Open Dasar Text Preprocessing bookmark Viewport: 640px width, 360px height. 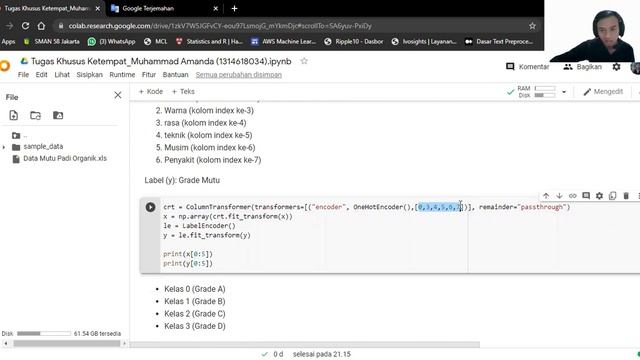click(x=499, y=41)
